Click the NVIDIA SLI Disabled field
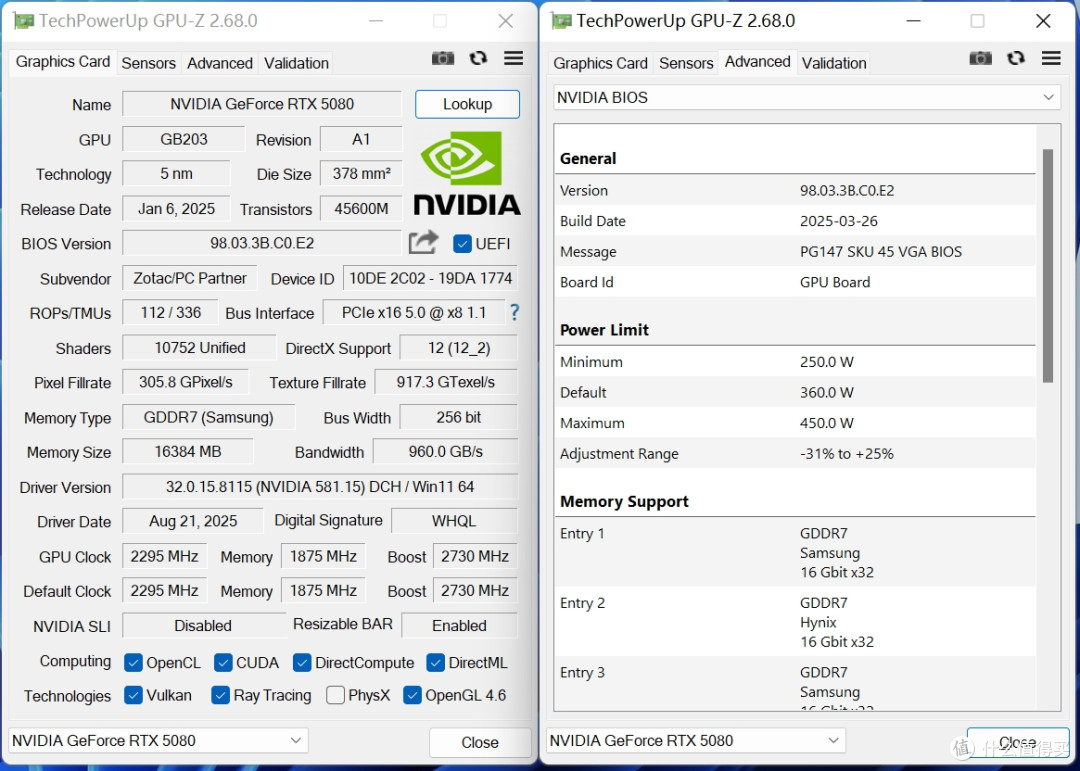 (203, 626)
